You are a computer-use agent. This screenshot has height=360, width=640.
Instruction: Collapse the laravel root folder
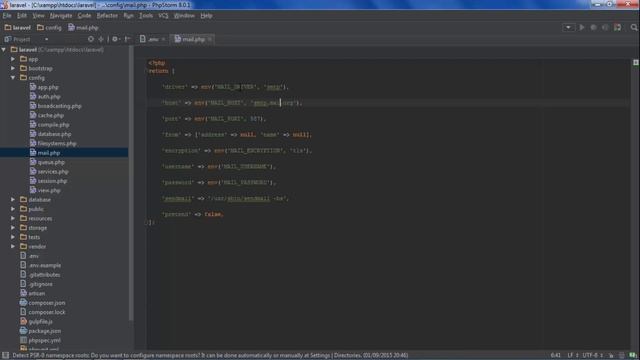[x=4, y=50]
